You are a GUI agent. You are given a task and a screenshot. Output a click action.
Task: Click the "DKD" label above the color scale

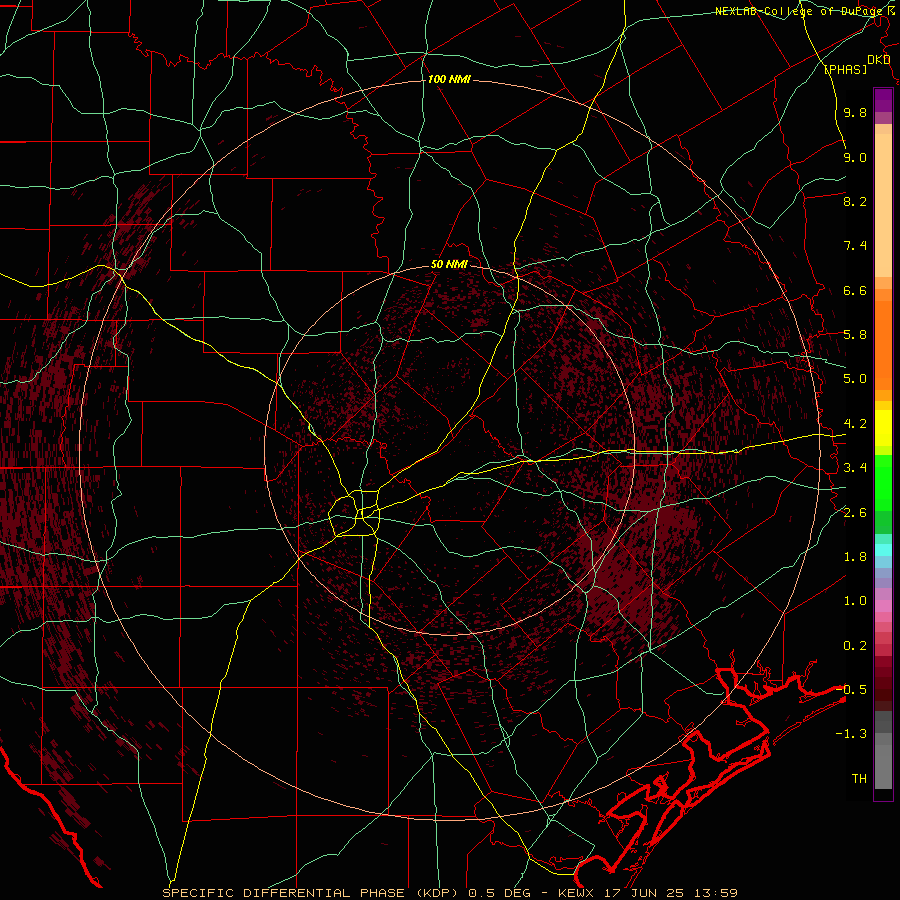tap(878, 60)
